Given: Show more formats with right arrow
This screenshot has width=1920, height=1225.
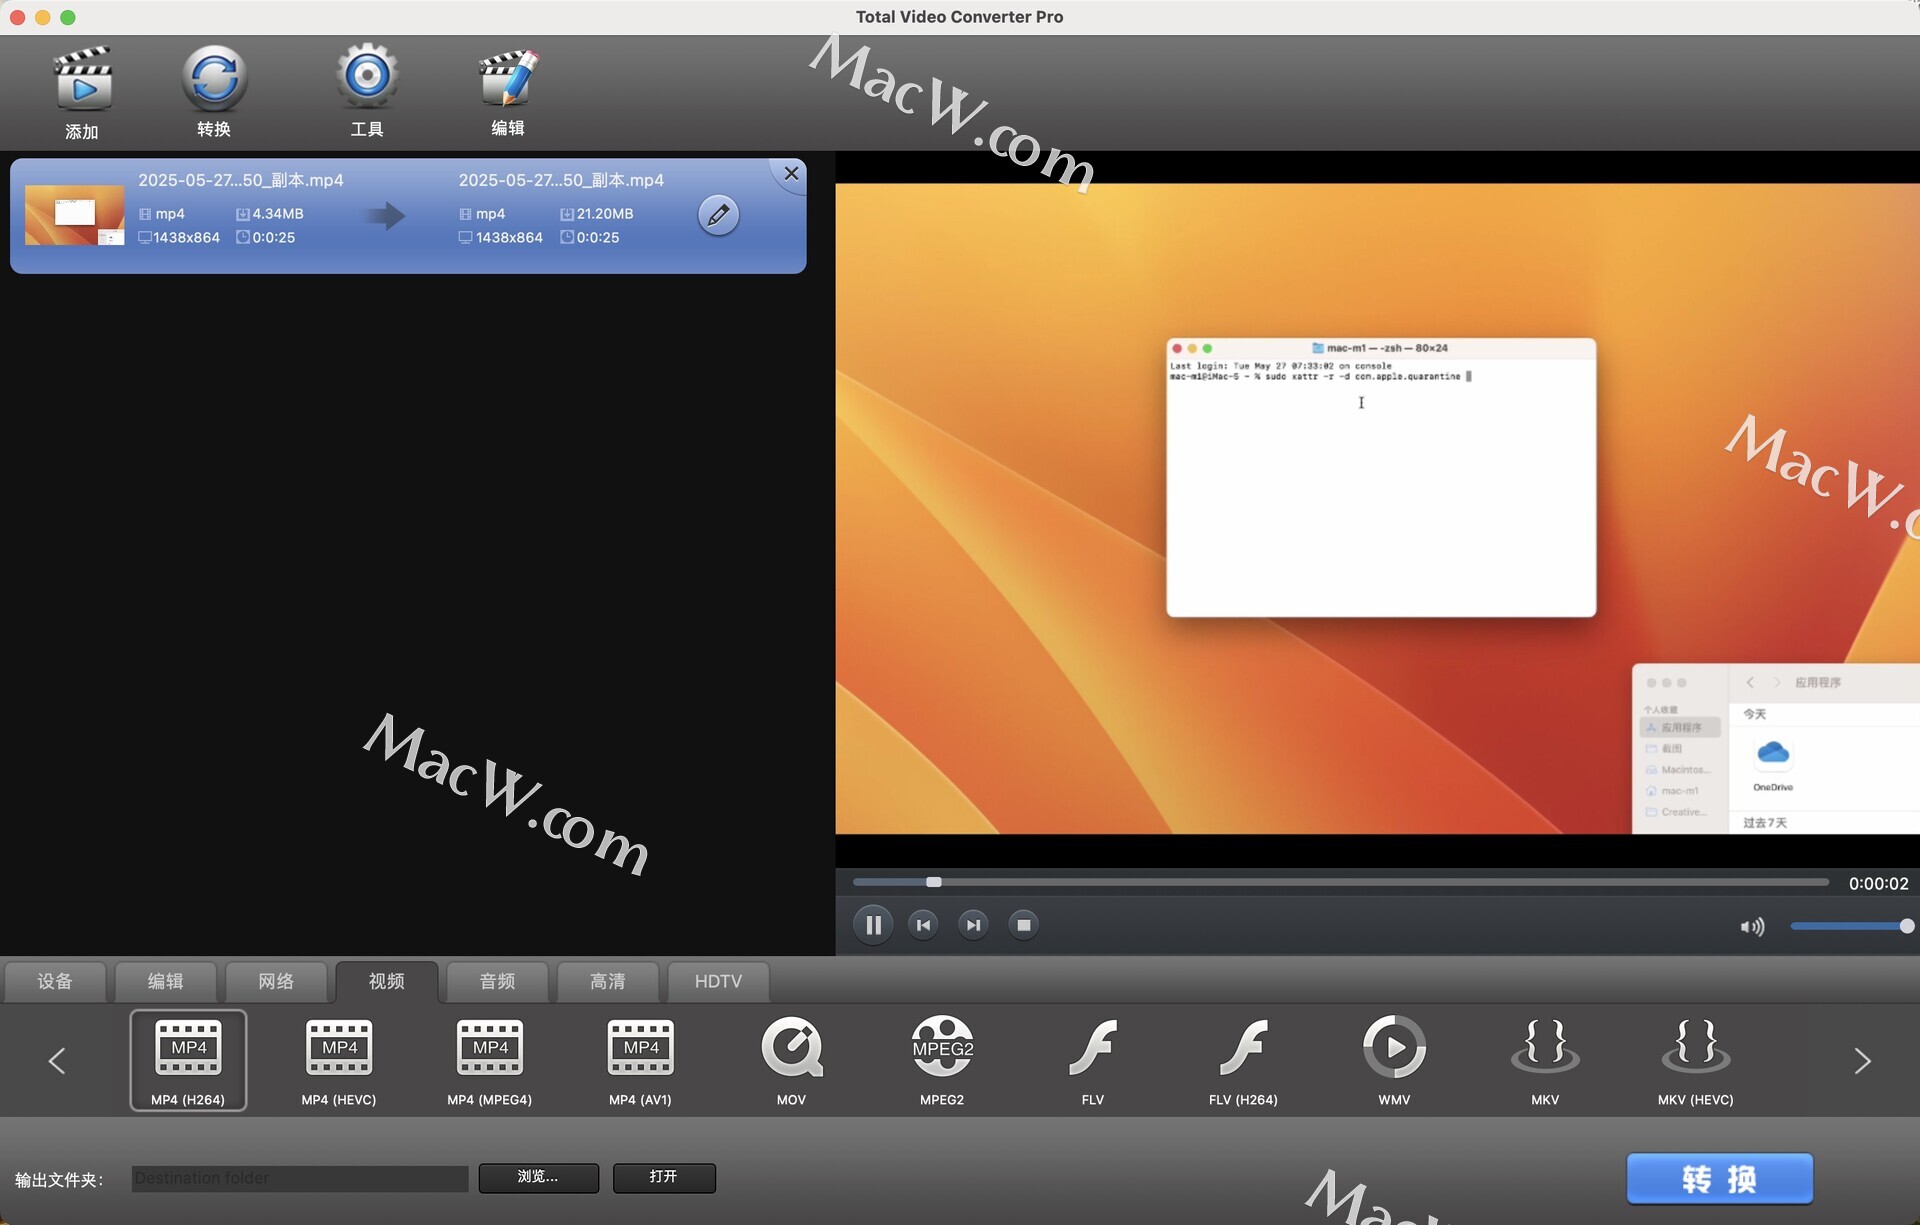Looking at the screenshot, I should coord(1862,1061).
